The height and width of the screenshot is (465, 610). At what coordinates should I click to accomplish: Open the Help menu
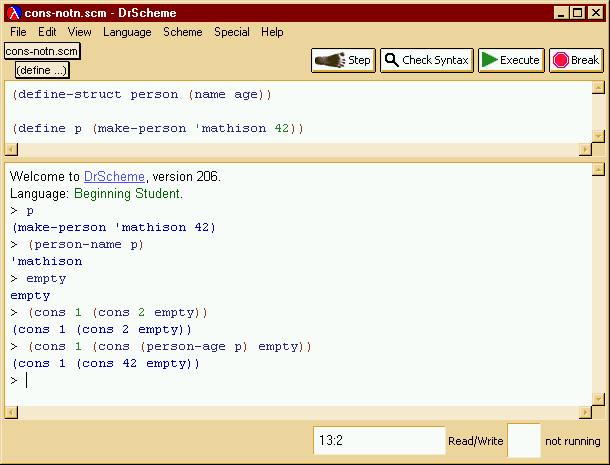(x=272, y=32)
